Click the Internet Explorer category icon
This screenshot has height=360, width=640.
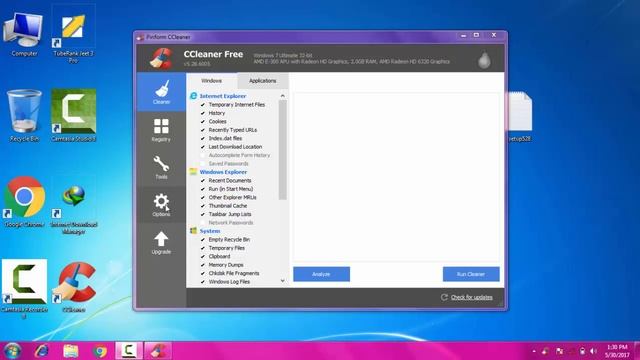(x=193, y=96)
